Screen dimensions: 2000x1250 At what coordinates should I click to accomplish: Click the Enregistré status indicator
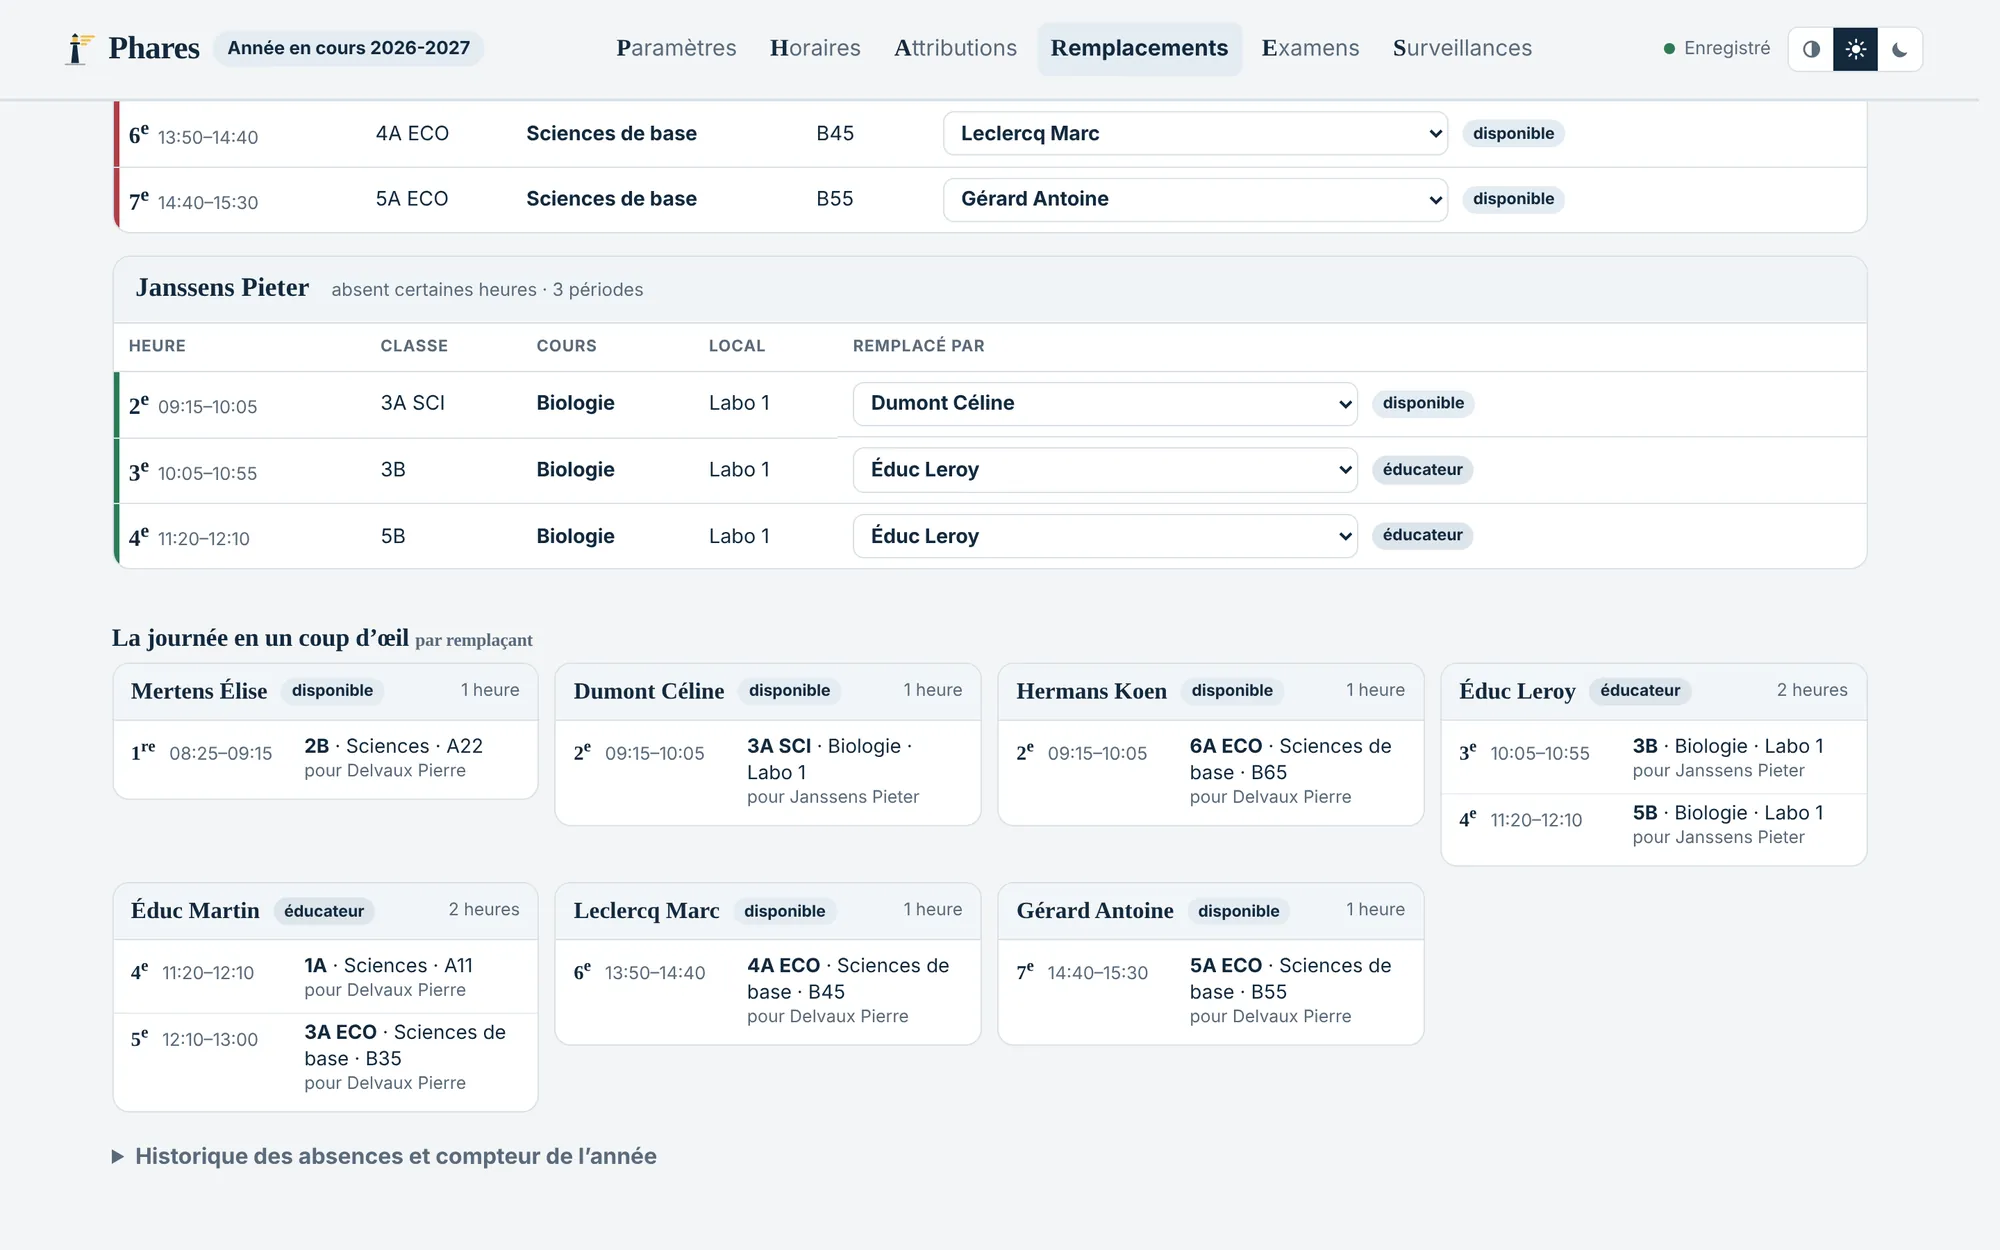coord(1716,48)
